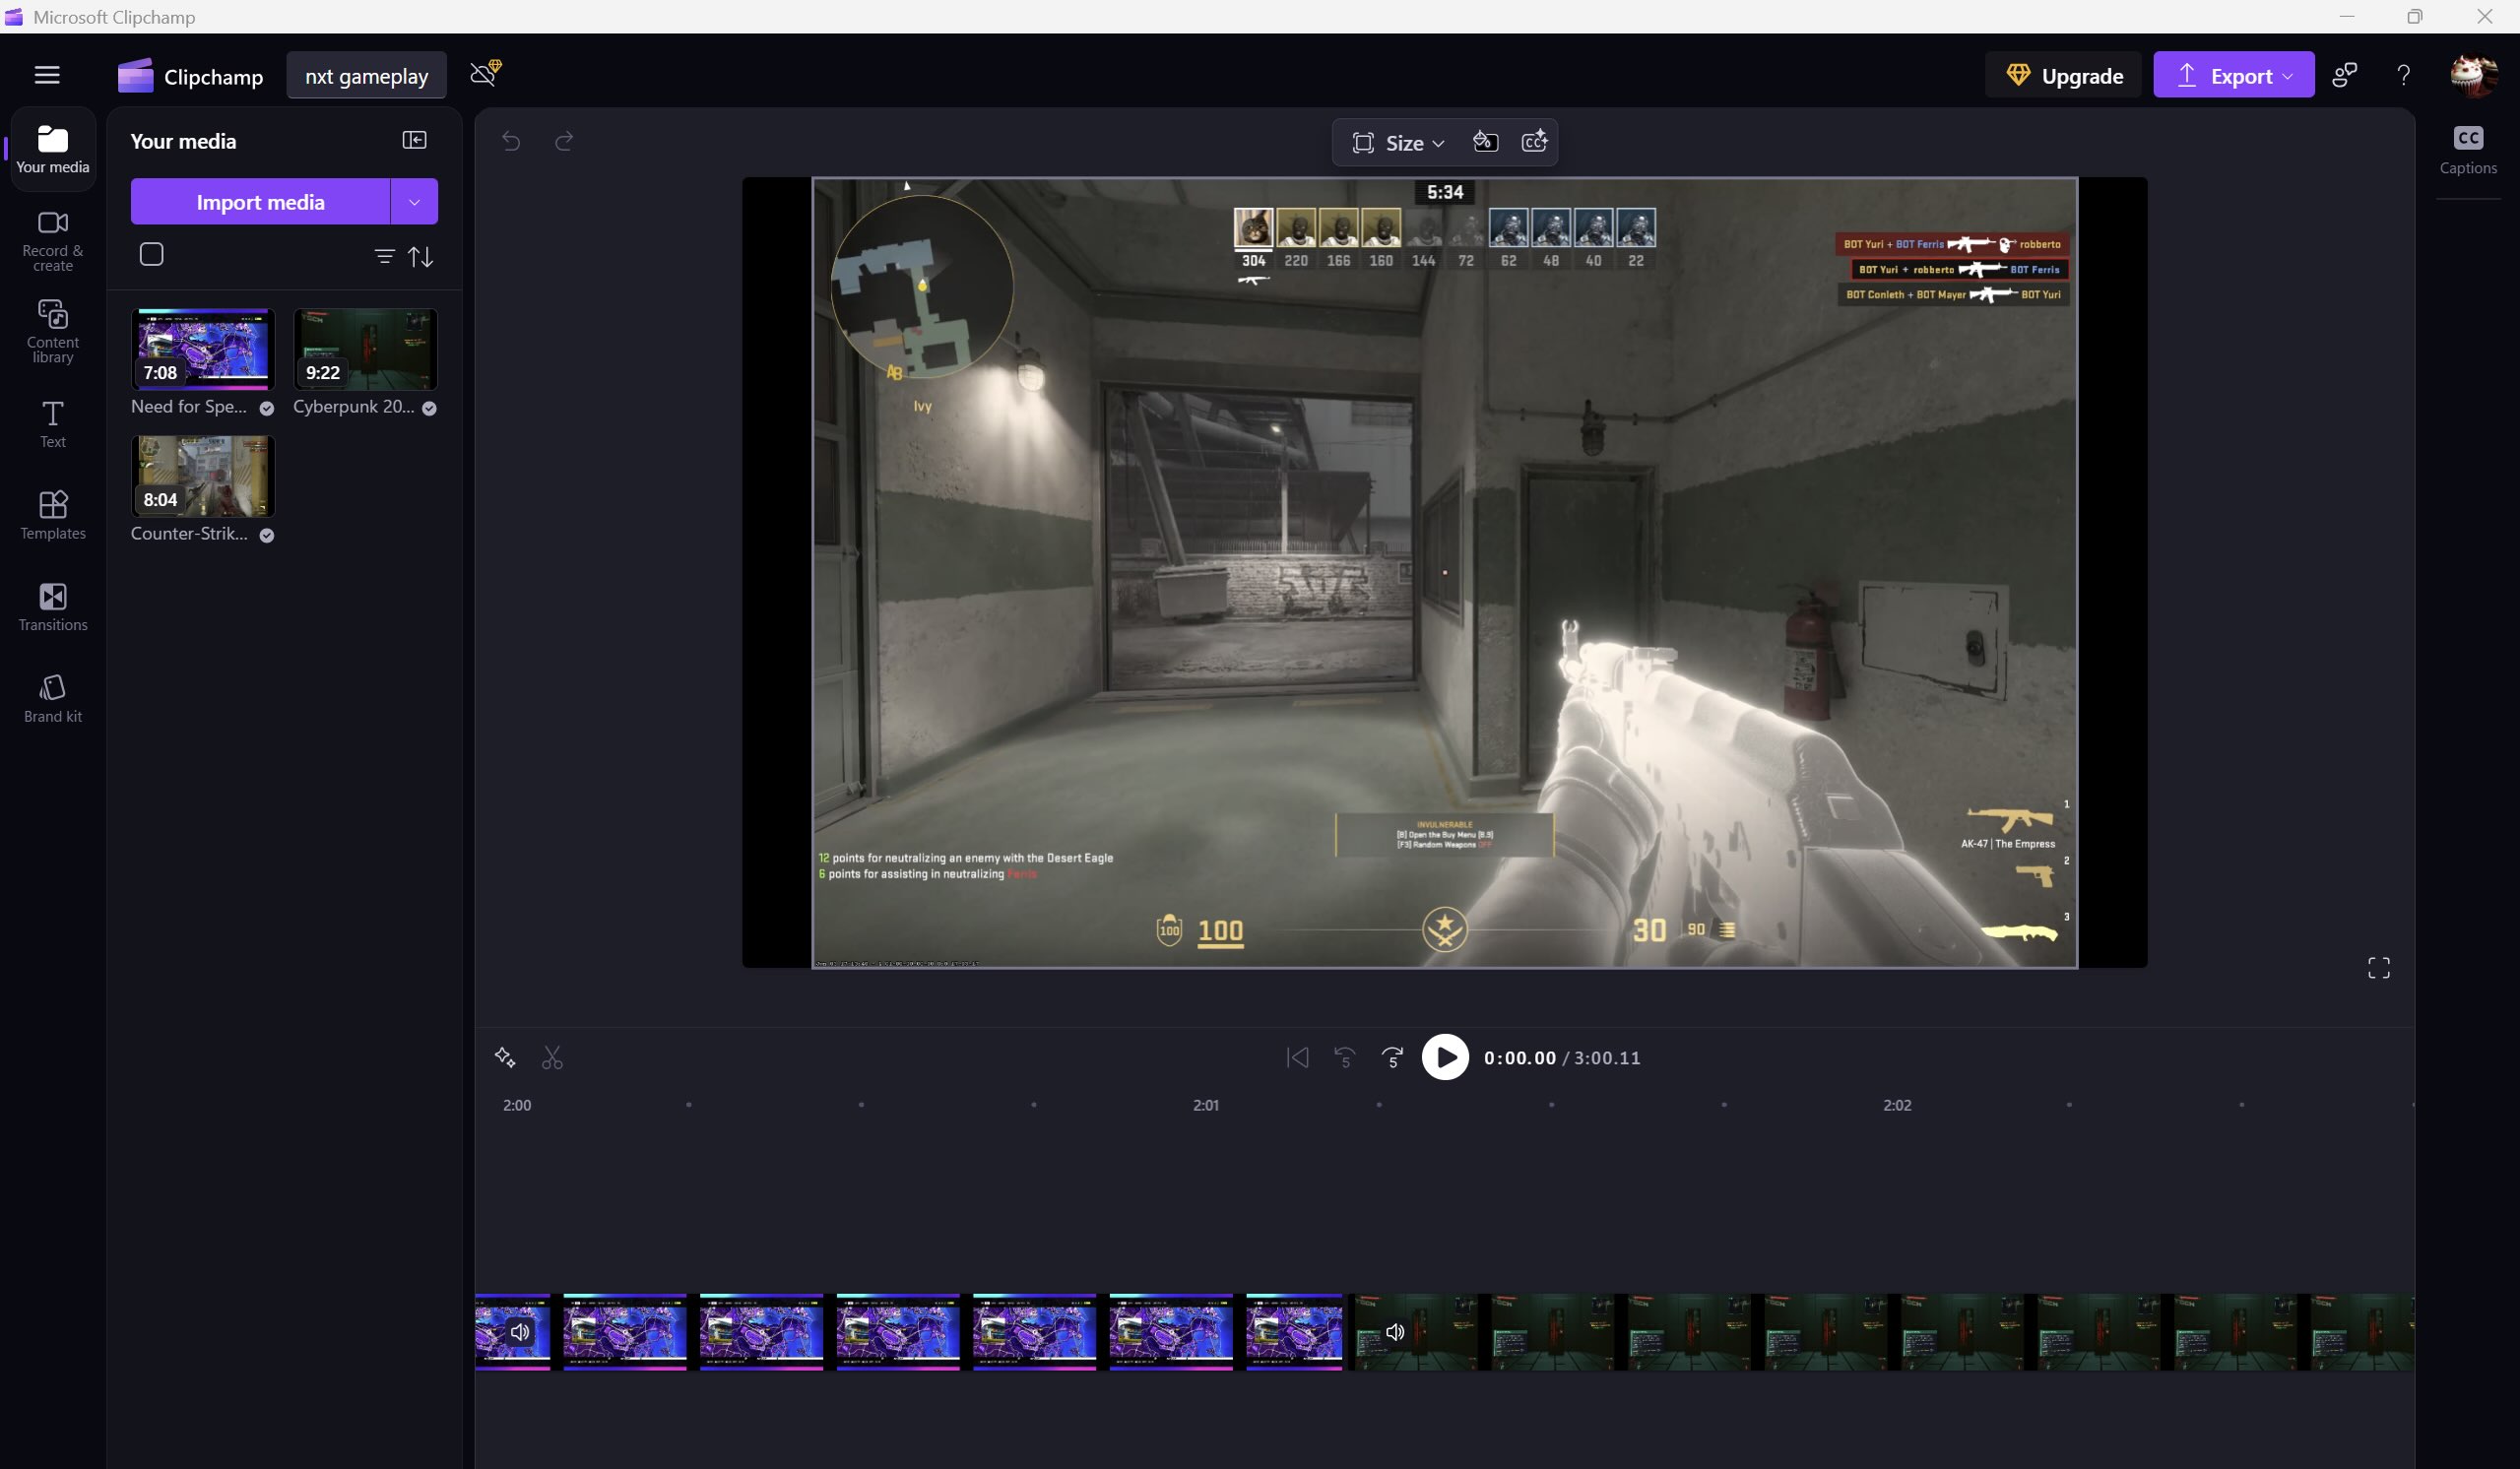Expand the Import media dropdown arrow
The image size is (2520, 1469).
tap(414, 202)
